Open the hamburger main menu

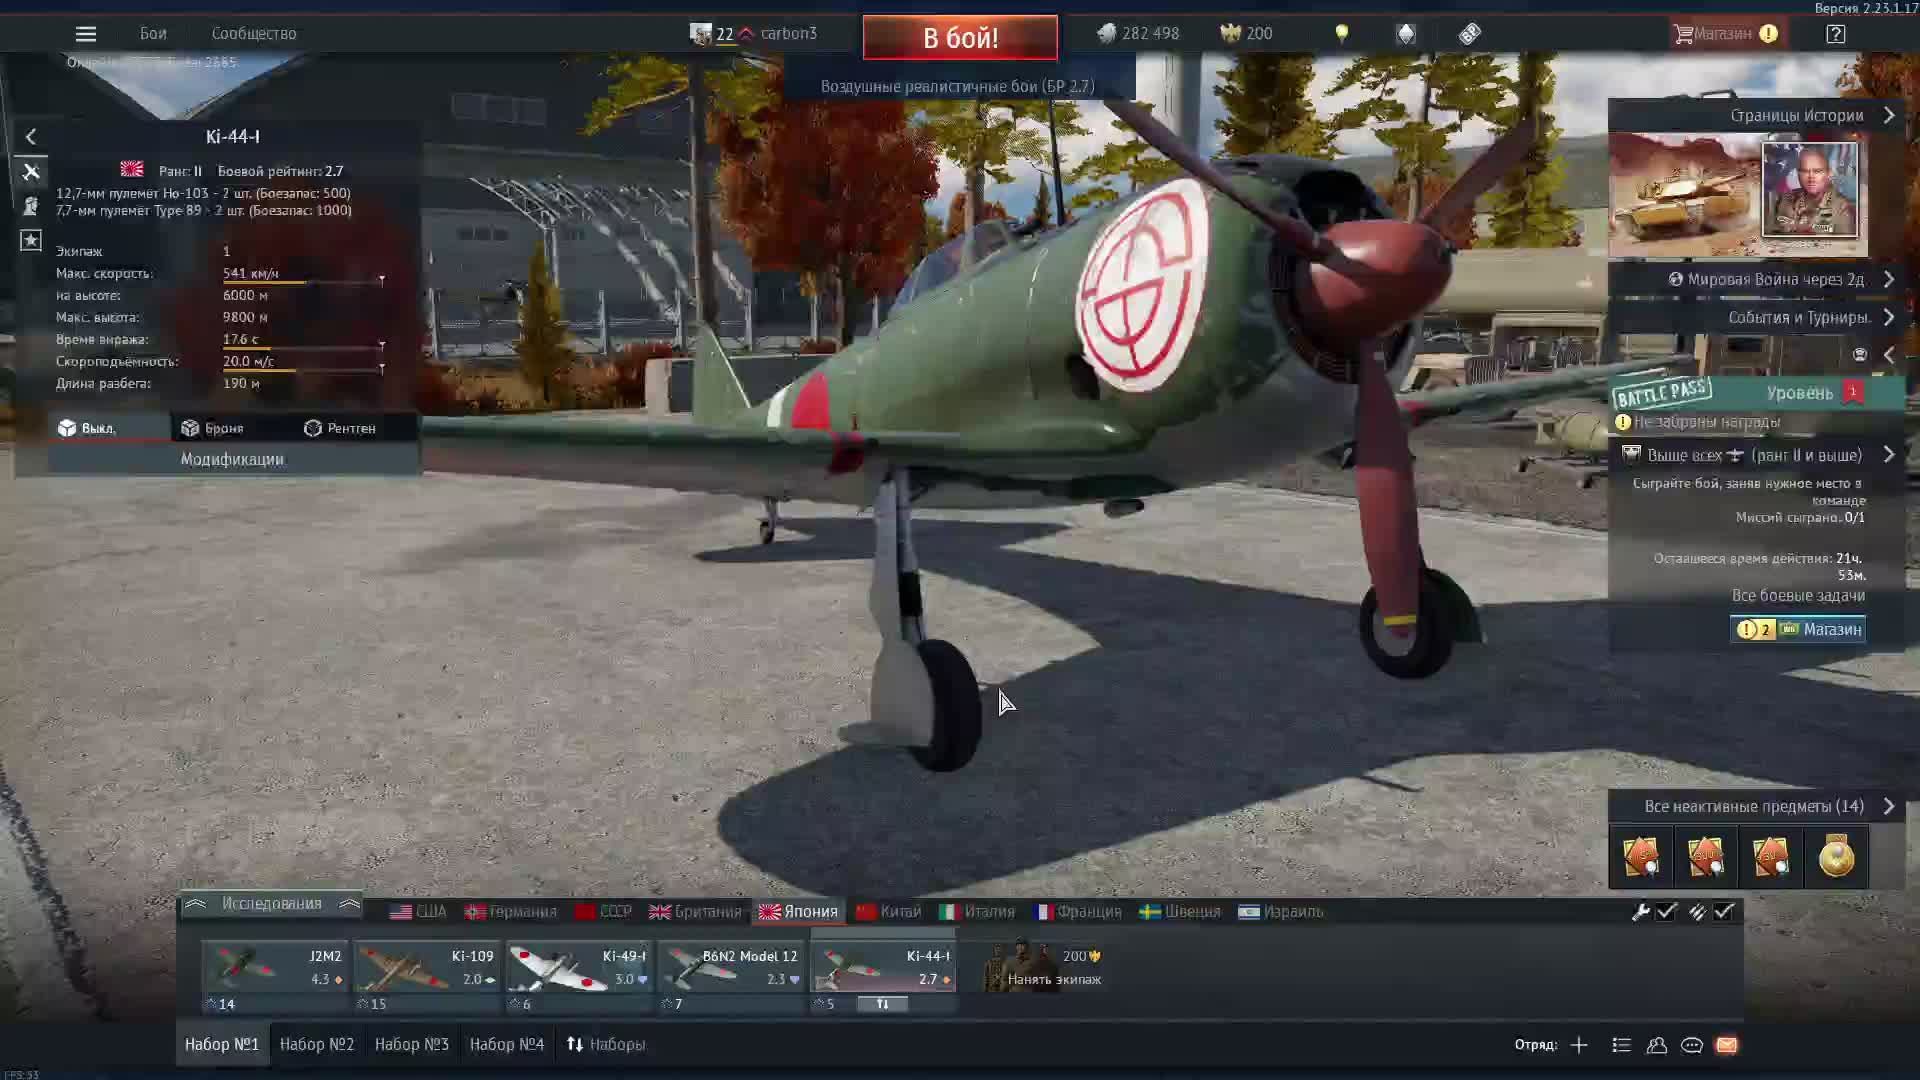(x=86, y=34)
